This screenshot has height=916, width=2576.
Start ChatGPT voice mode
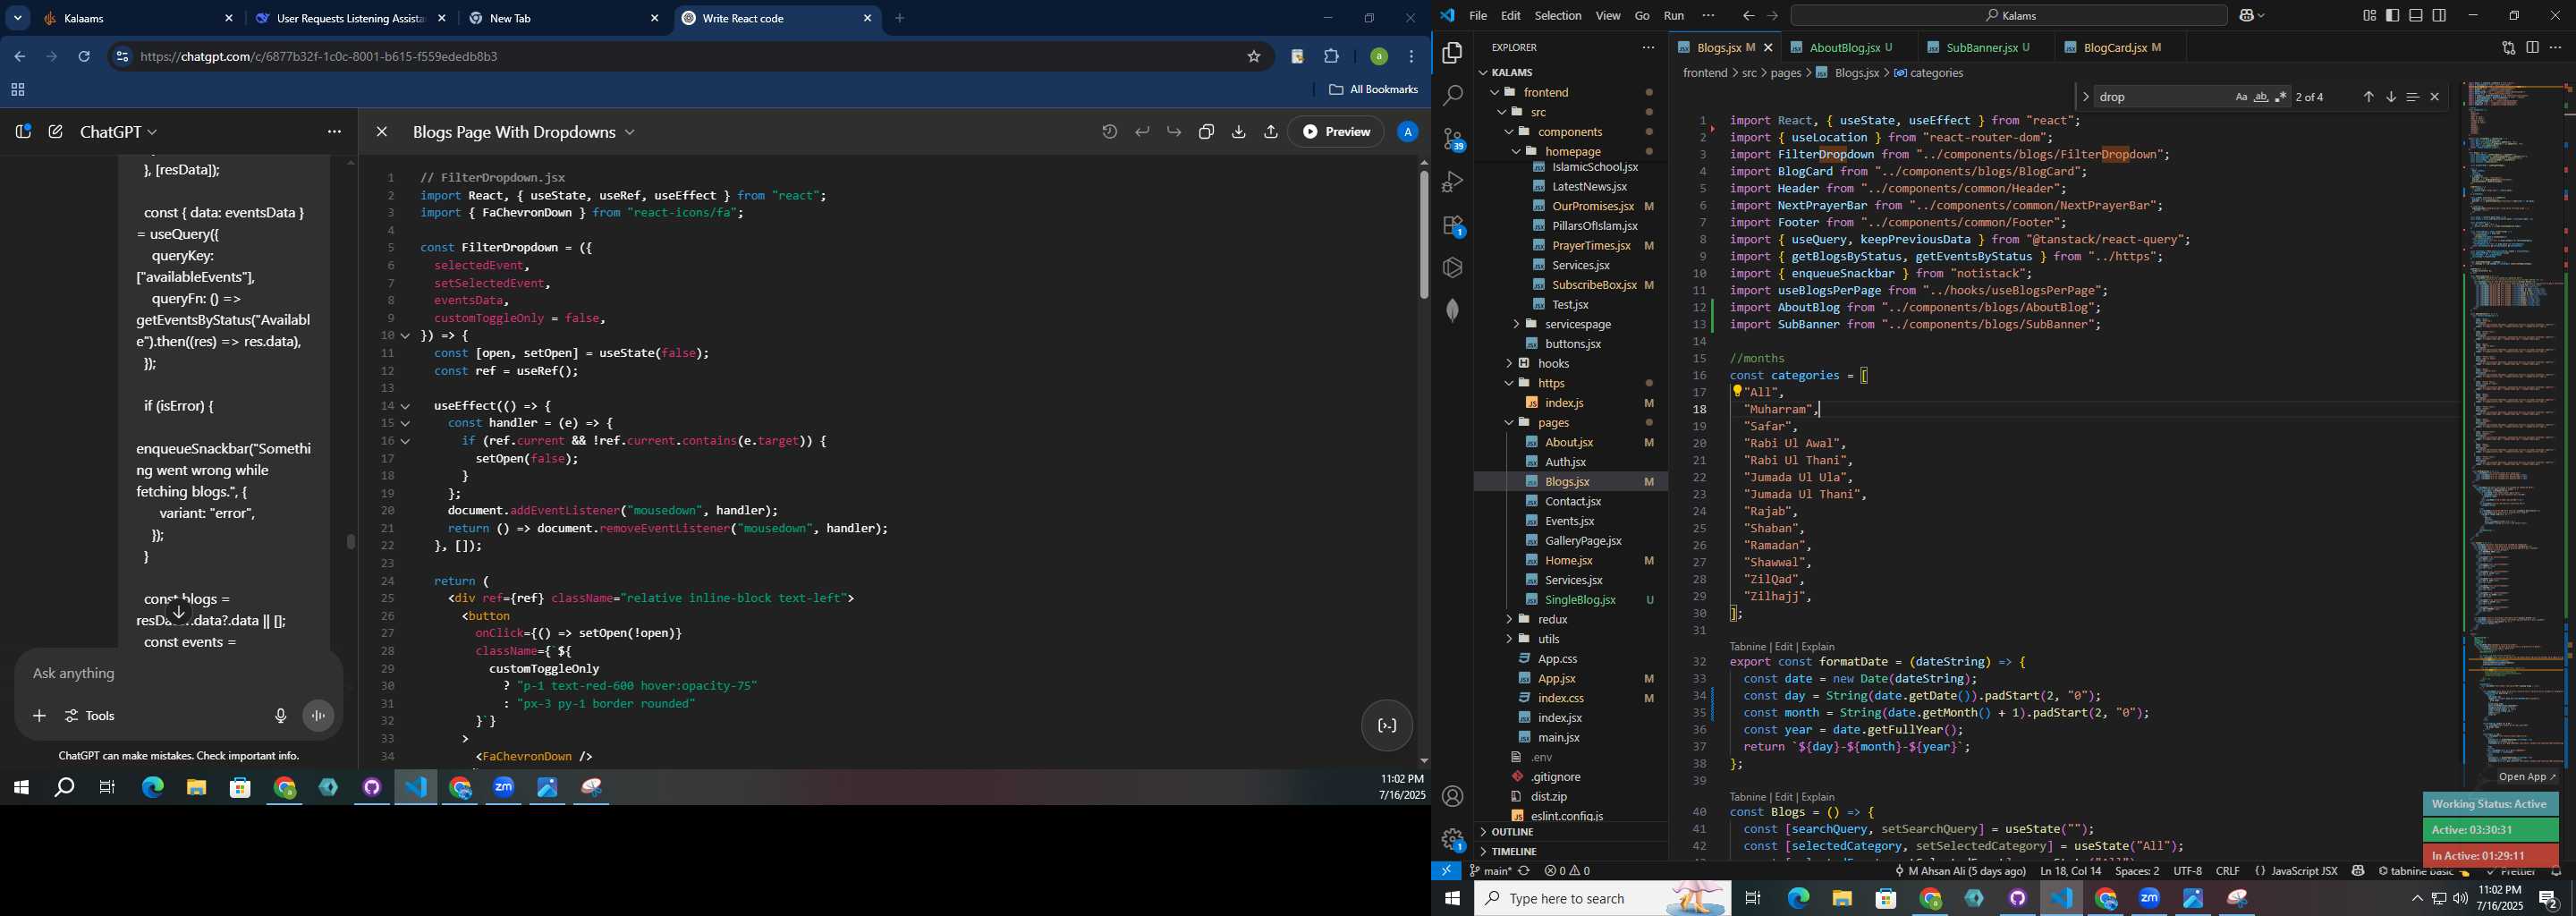pos(318,716)
